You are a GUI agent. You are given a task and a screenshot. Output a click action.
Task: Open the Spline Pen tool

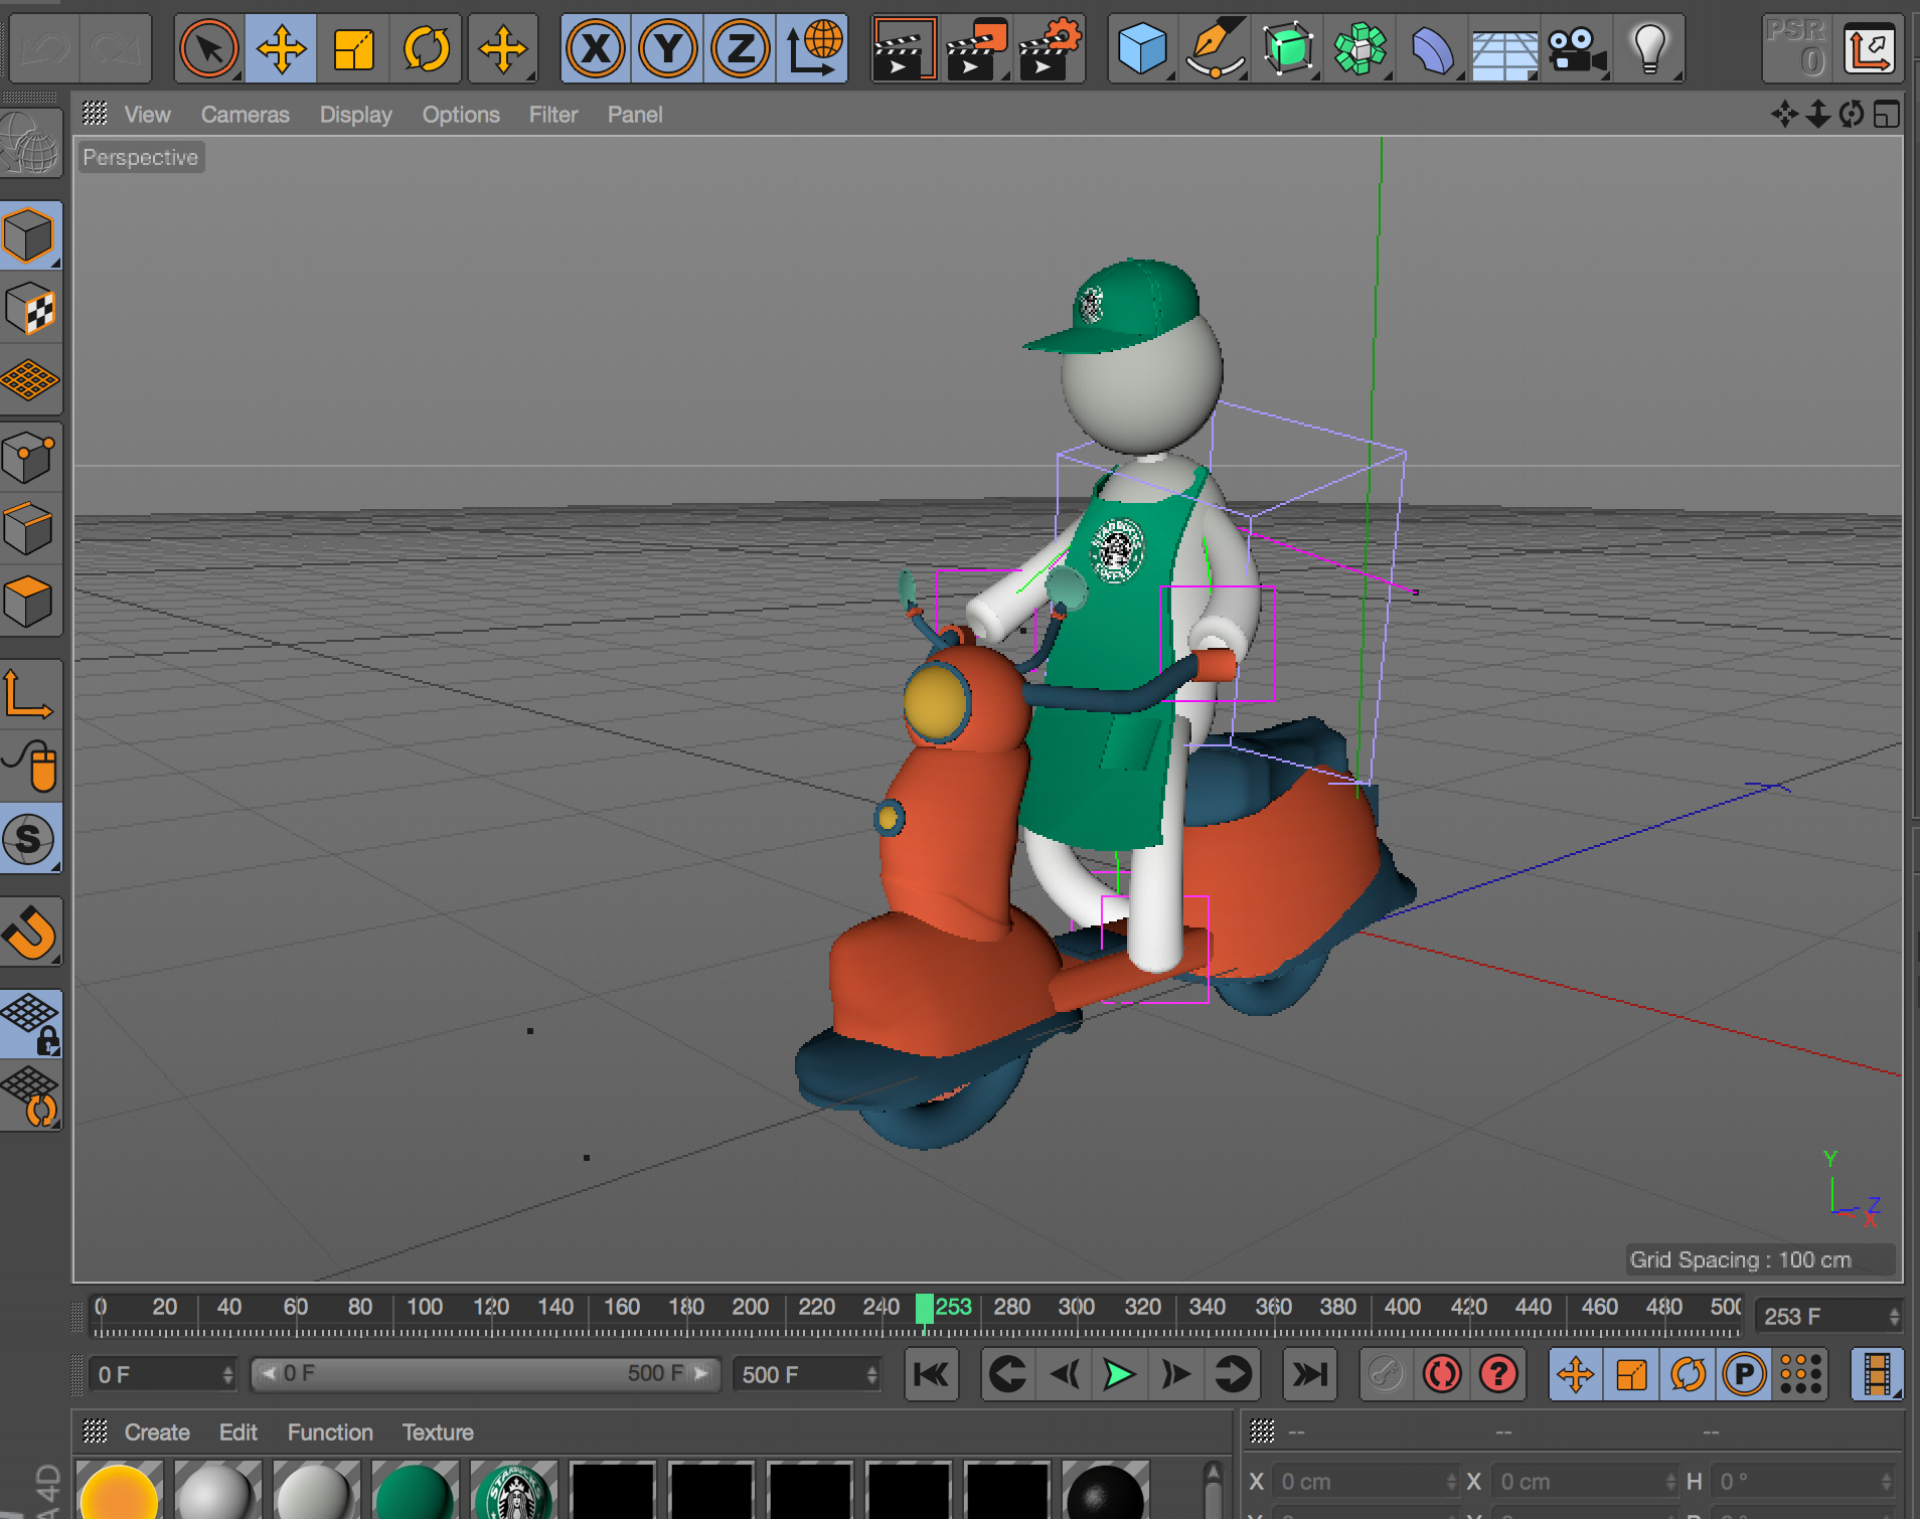click(x=1214, y=48)
